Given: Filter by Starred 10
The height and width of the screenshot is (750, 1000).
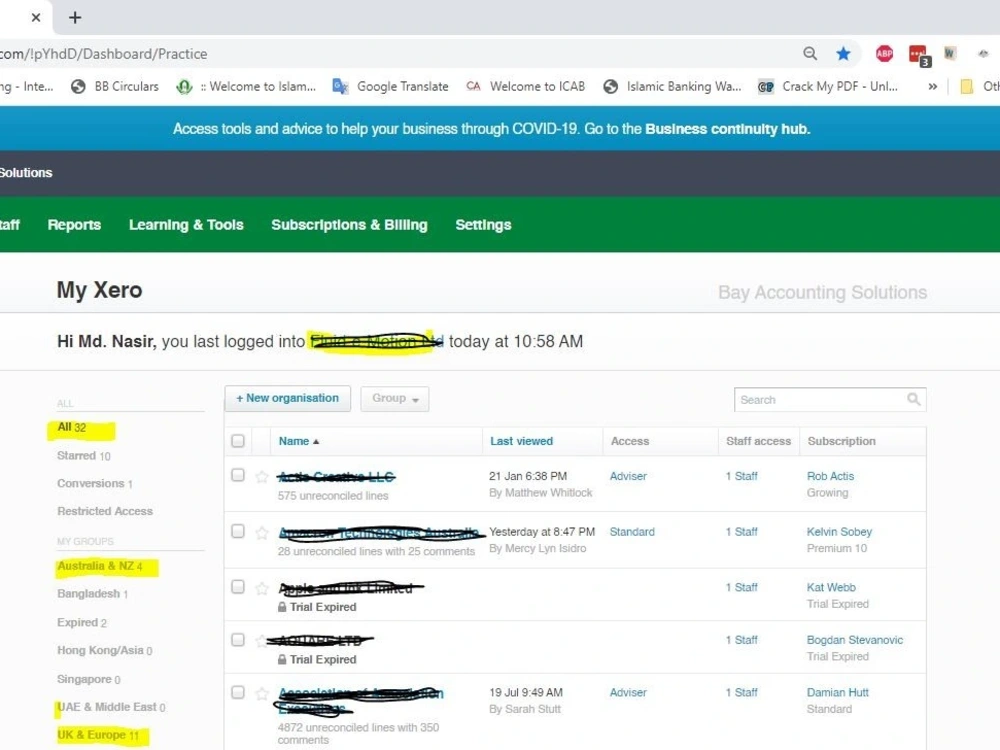Looking at the screenshot, I should pyautogui.click(x=84, y=455).
